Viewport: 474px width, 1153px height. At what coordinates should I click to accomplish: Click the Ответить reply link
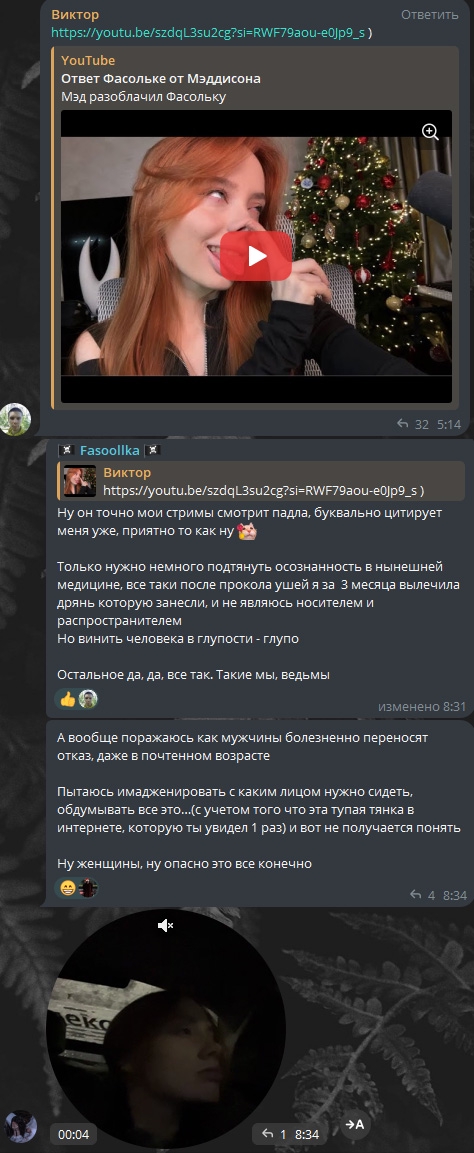click(429, 15)
